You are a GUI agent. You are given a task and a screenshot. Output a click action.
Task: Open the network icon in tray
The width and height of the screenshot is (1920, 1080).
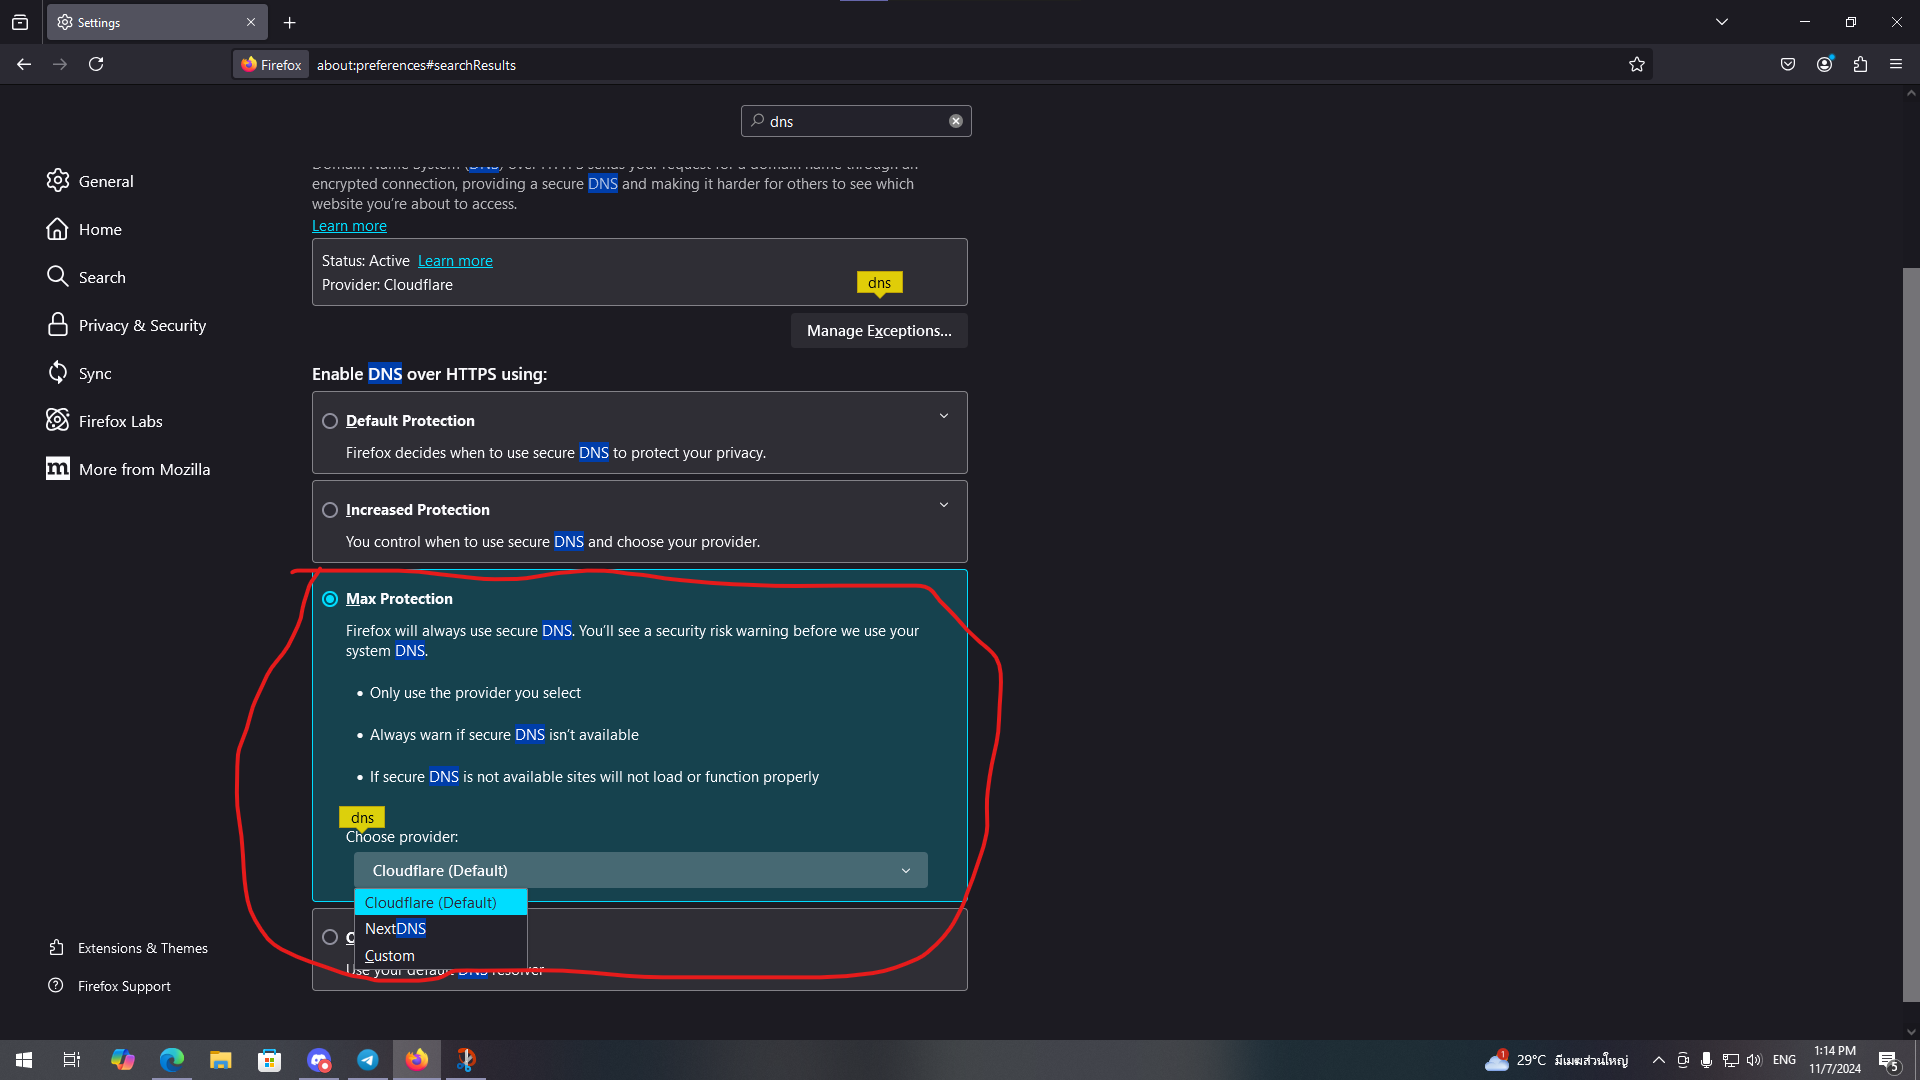click(x=1730, y=1060)
